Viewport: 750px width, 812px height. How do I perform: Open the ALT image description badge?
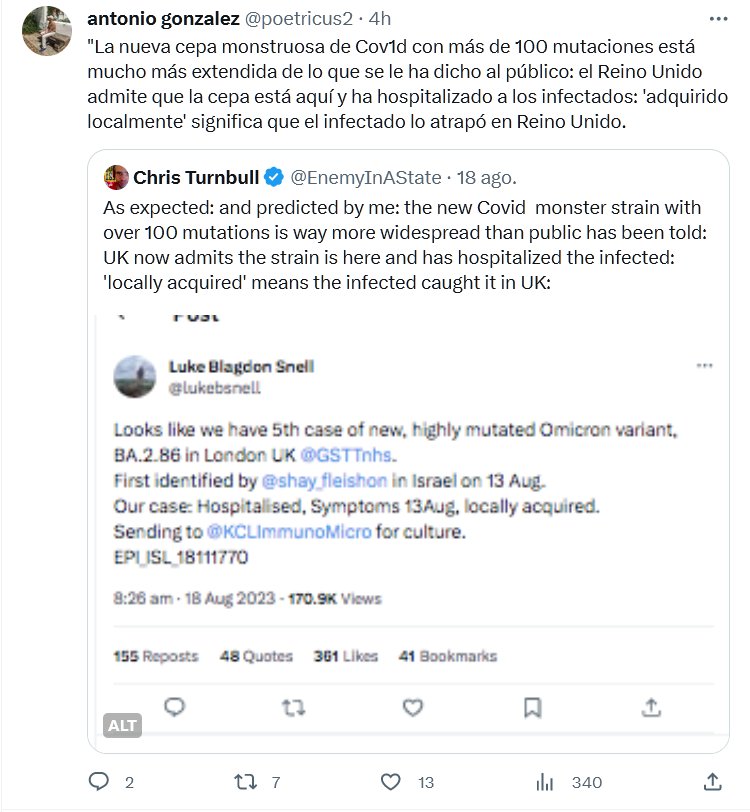click(123, 724)
